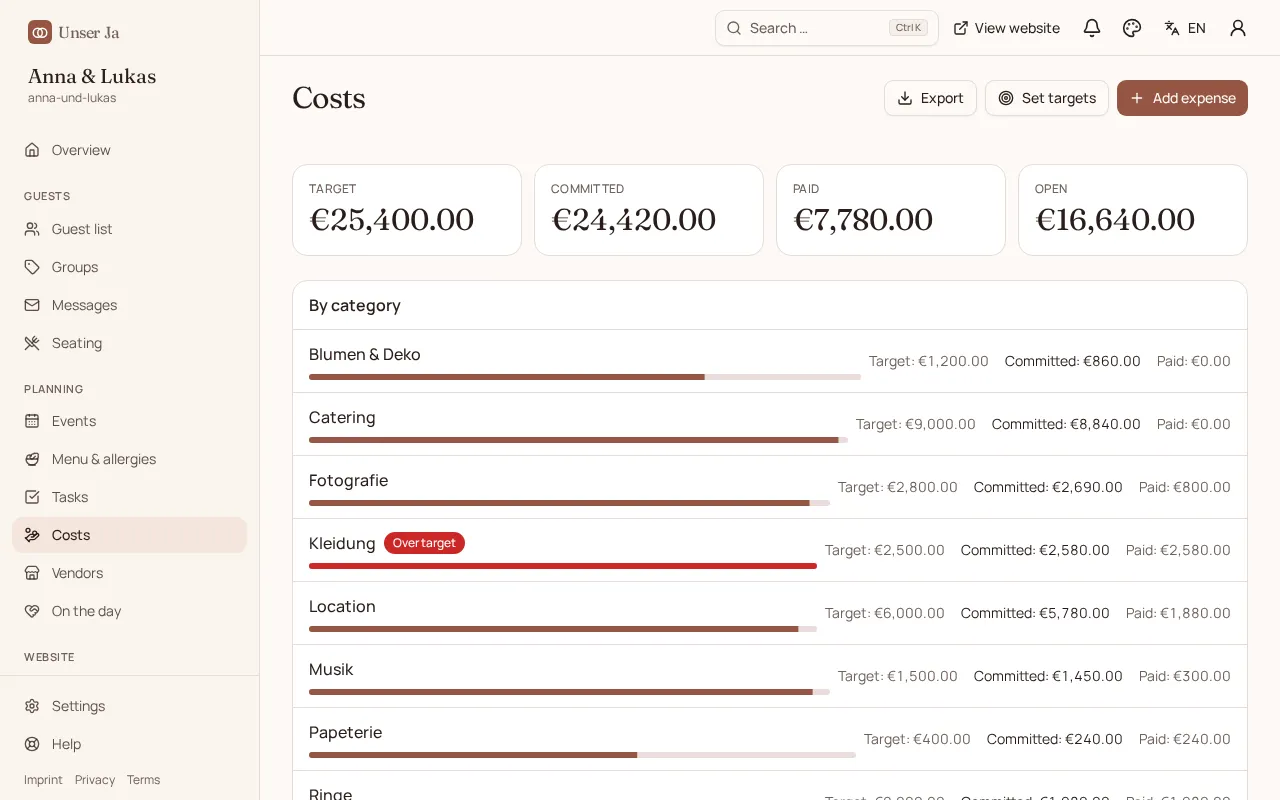
Task: Navigate to Seating section
Action: click(x=129, y=343)
